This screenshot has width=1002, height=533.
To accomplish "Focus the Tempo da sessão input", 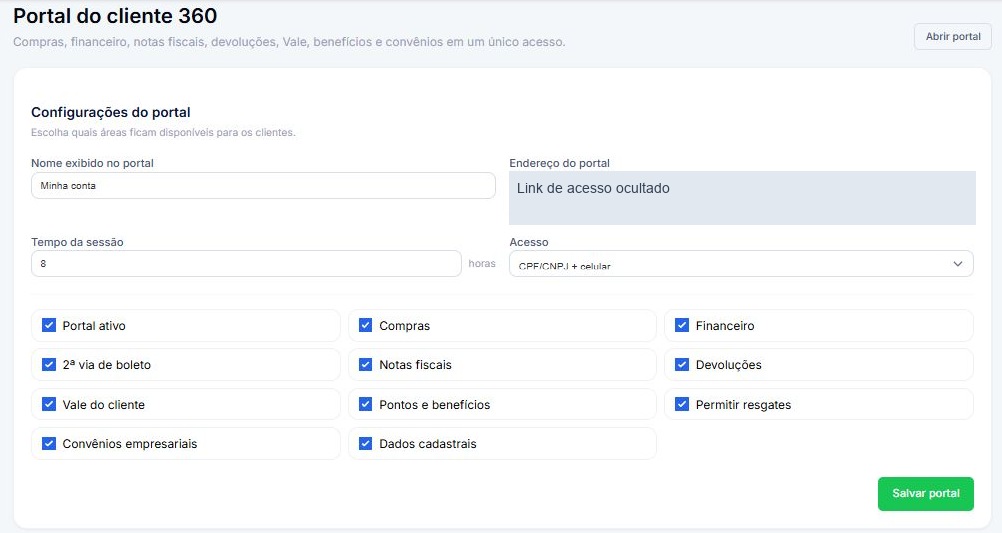I will pyautogui.click(x=246, y=263).
